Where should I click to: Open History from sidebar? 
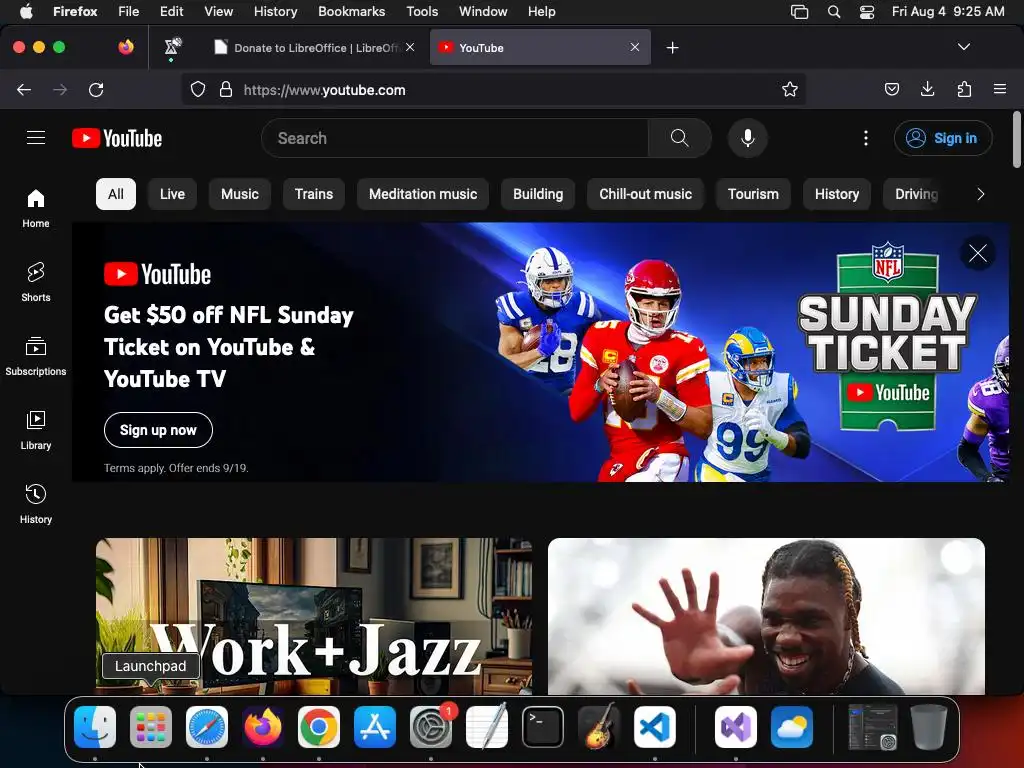[36, 504]
